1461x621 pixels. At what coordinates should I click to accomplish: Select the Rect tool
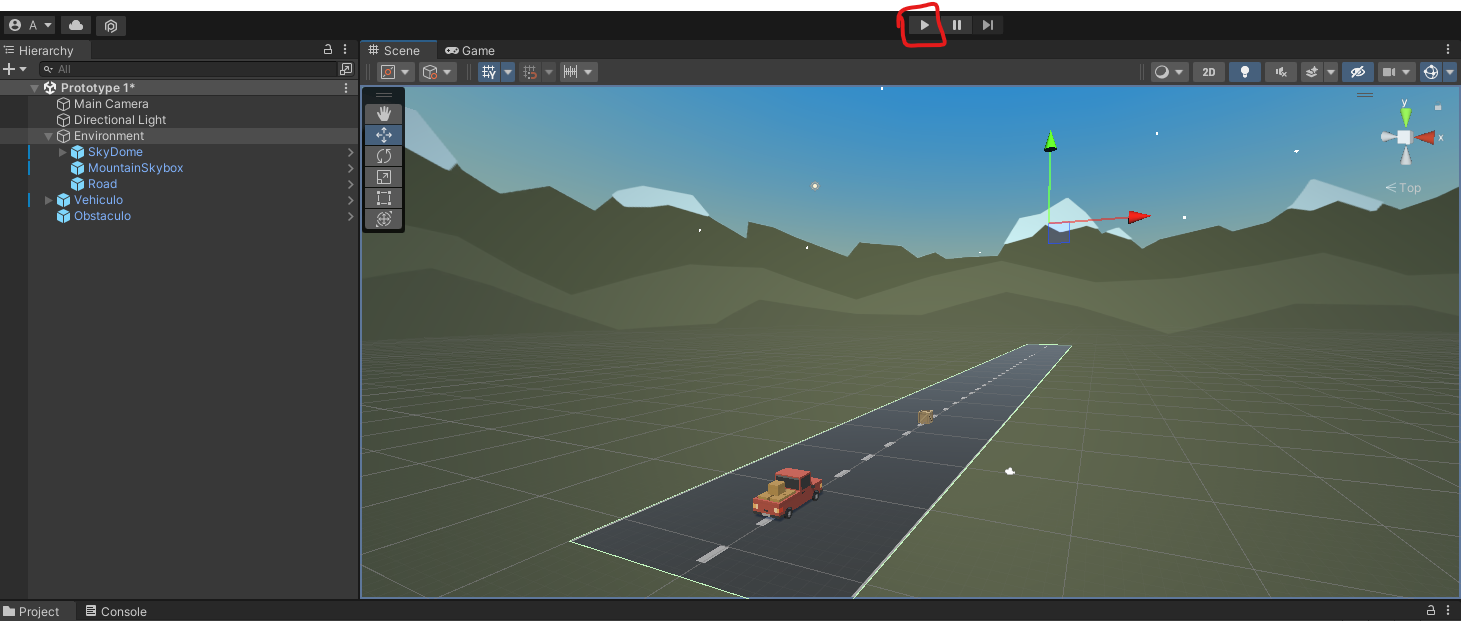[383, 198]
